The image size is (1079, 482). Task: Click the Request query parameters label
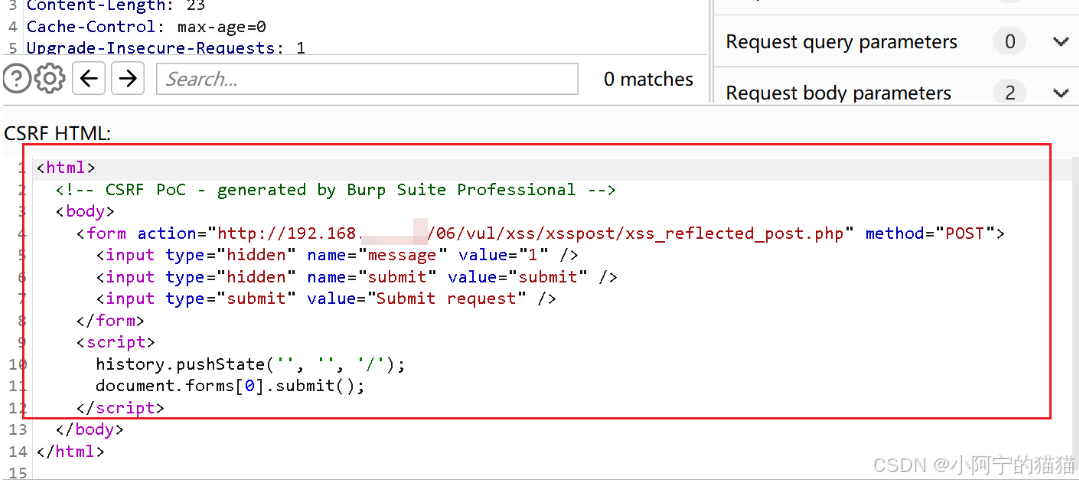[x=841, y=42]
